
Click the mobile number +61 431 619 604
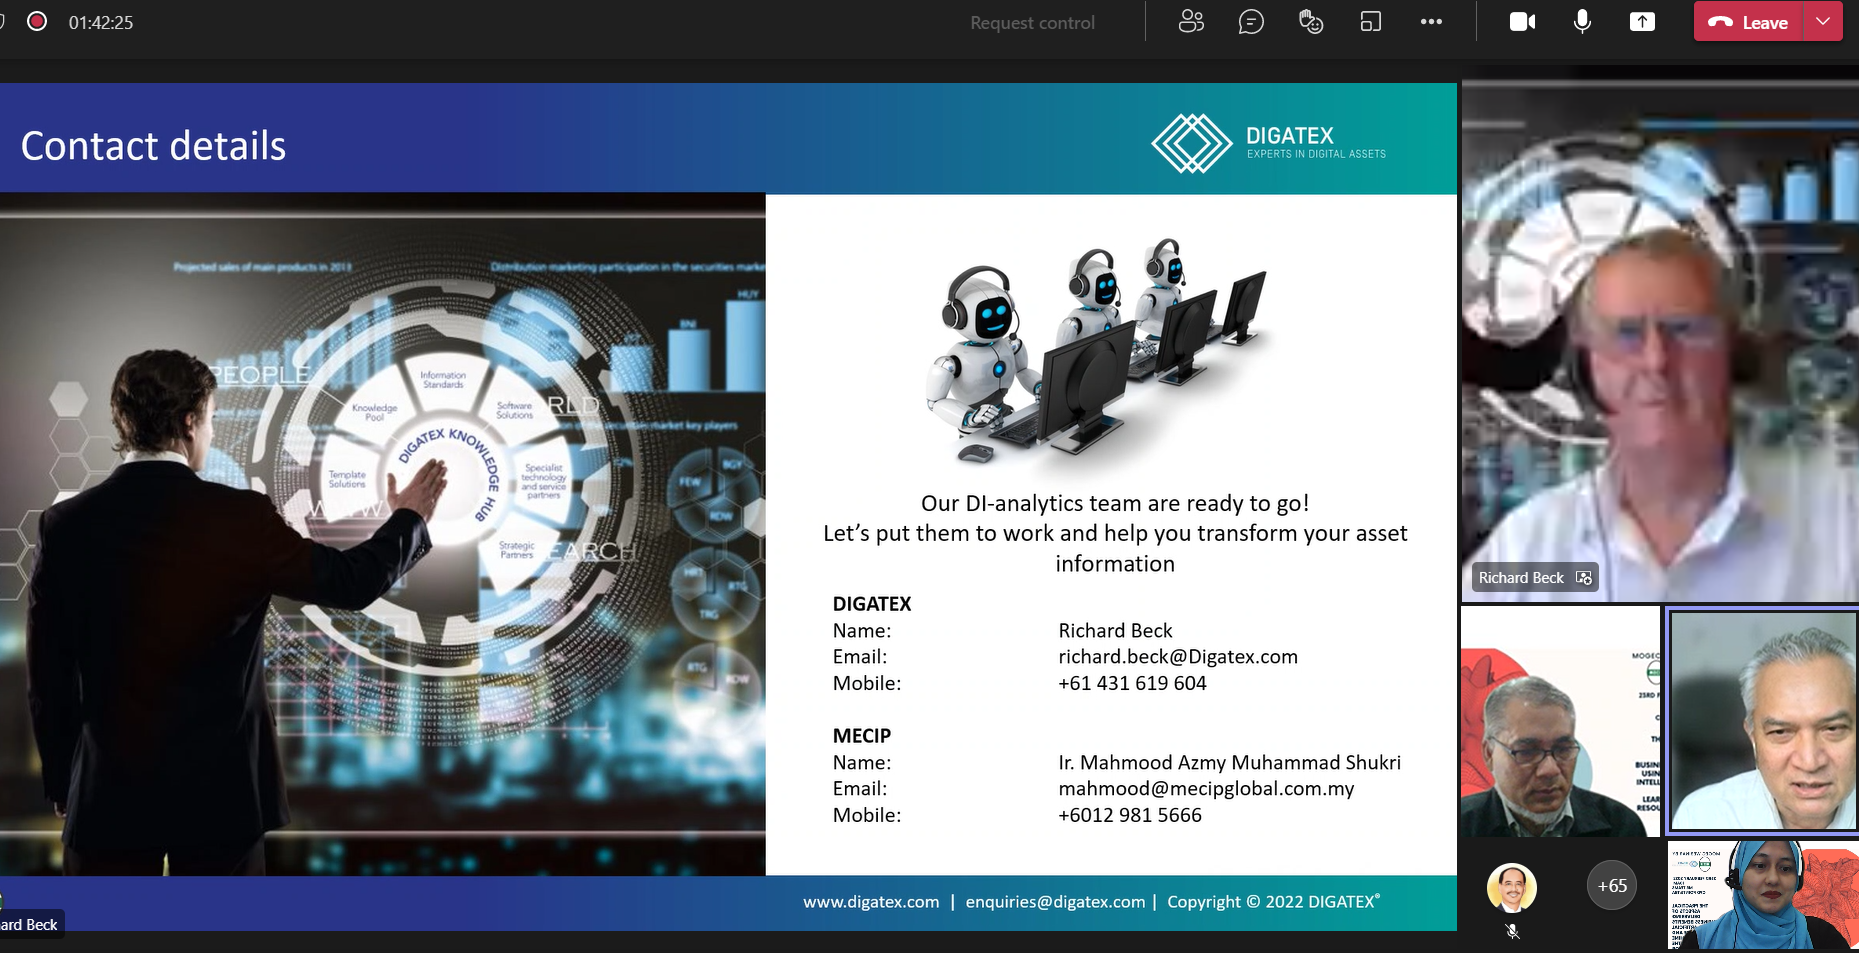click(x=1132, y=683)
